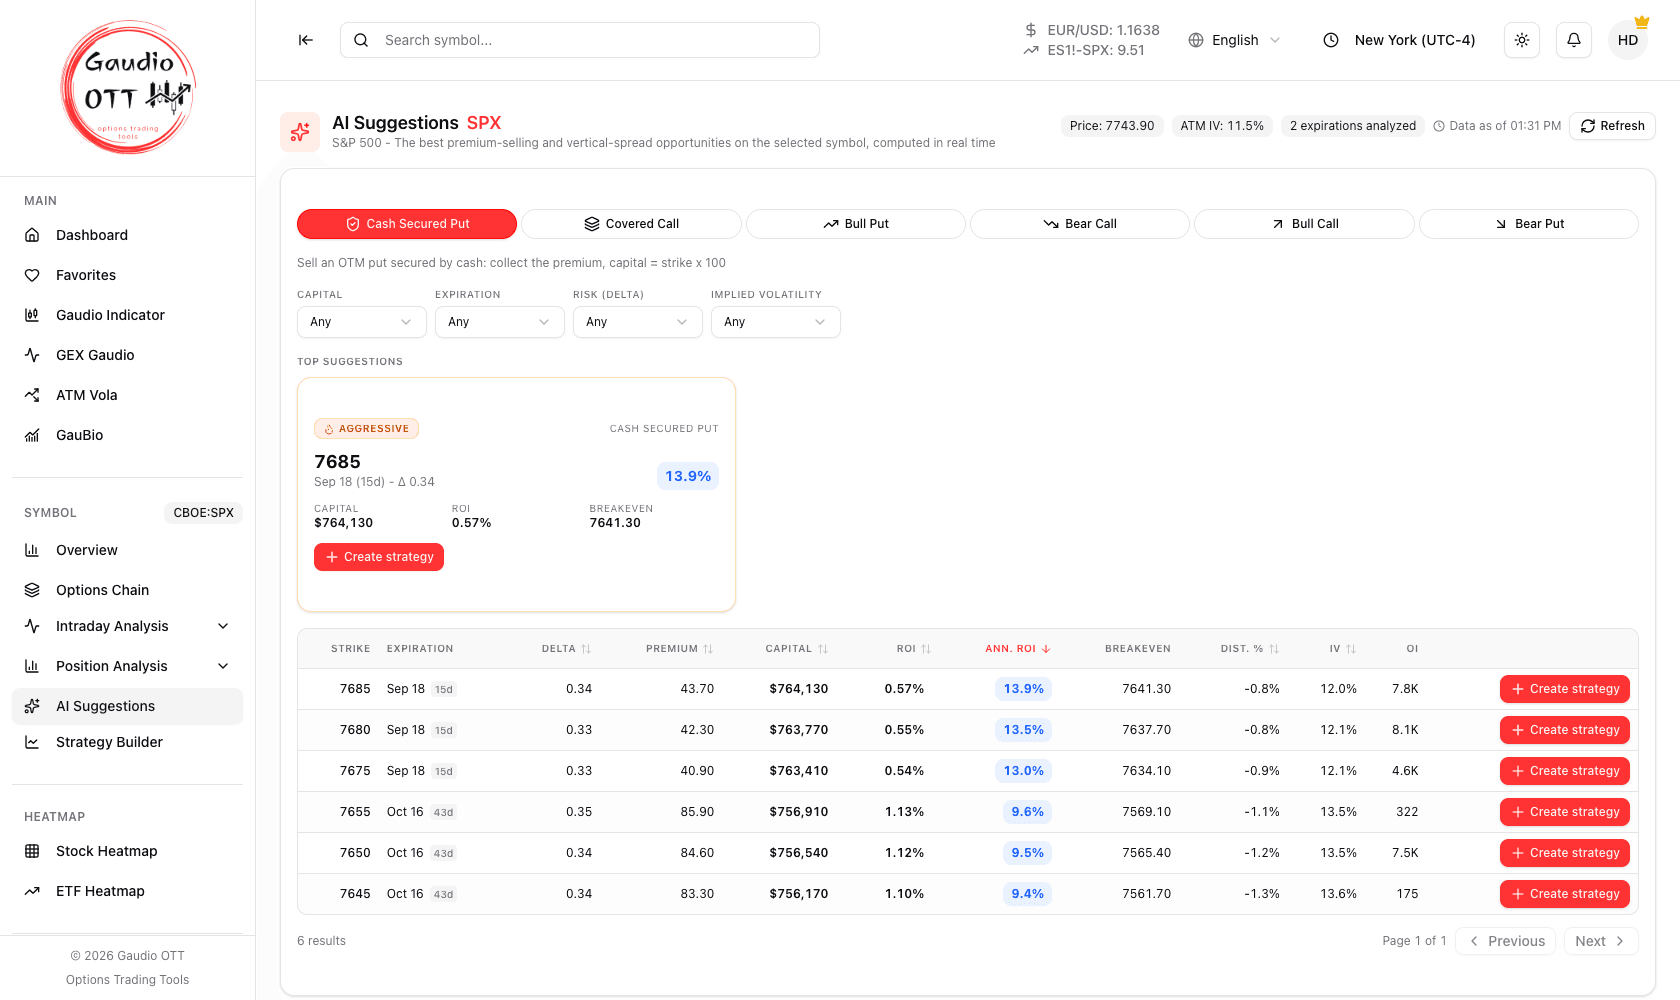Create strategy for strike 7645 row
The height and width of the screenshot is (1000, 1680).
[x=1565, y=894]
